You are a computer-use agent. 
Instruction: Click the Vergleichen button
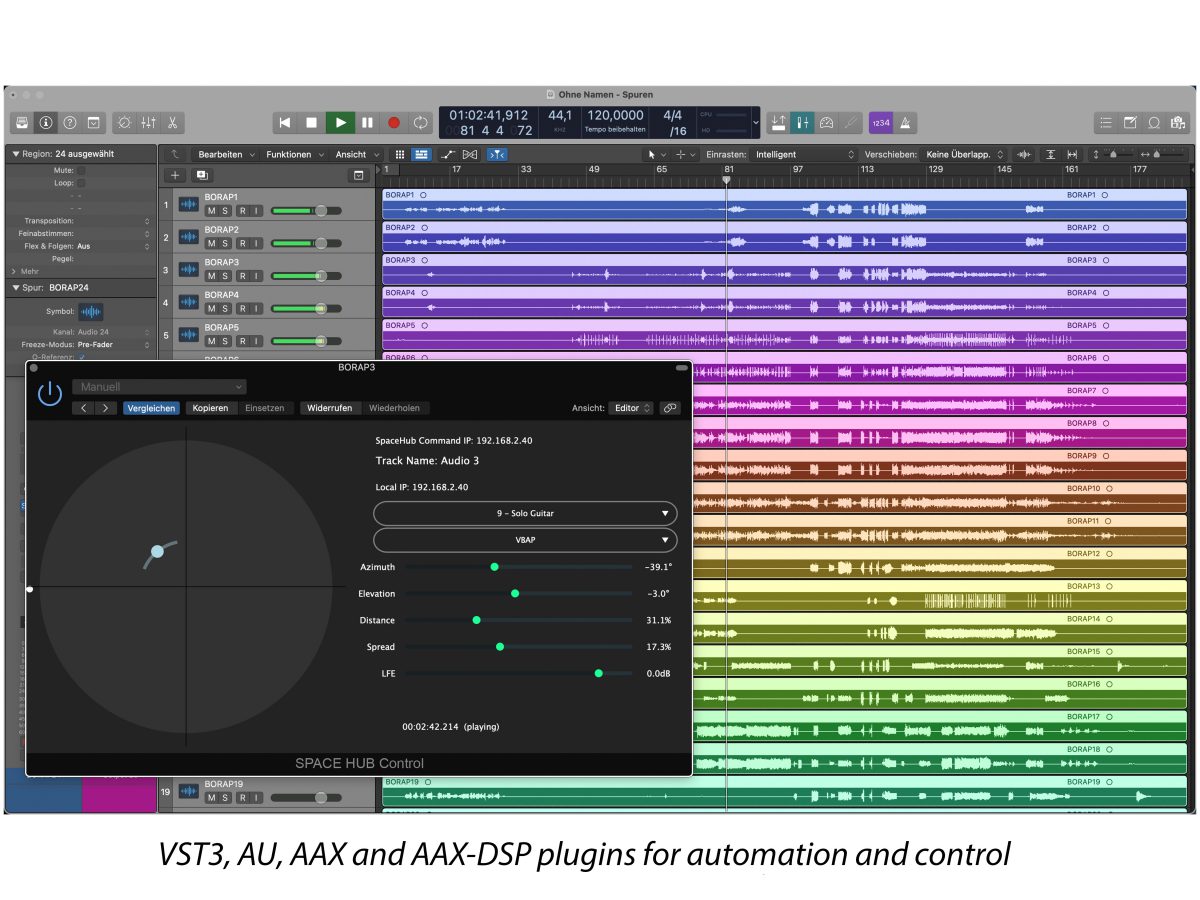(x=152, y=408)
